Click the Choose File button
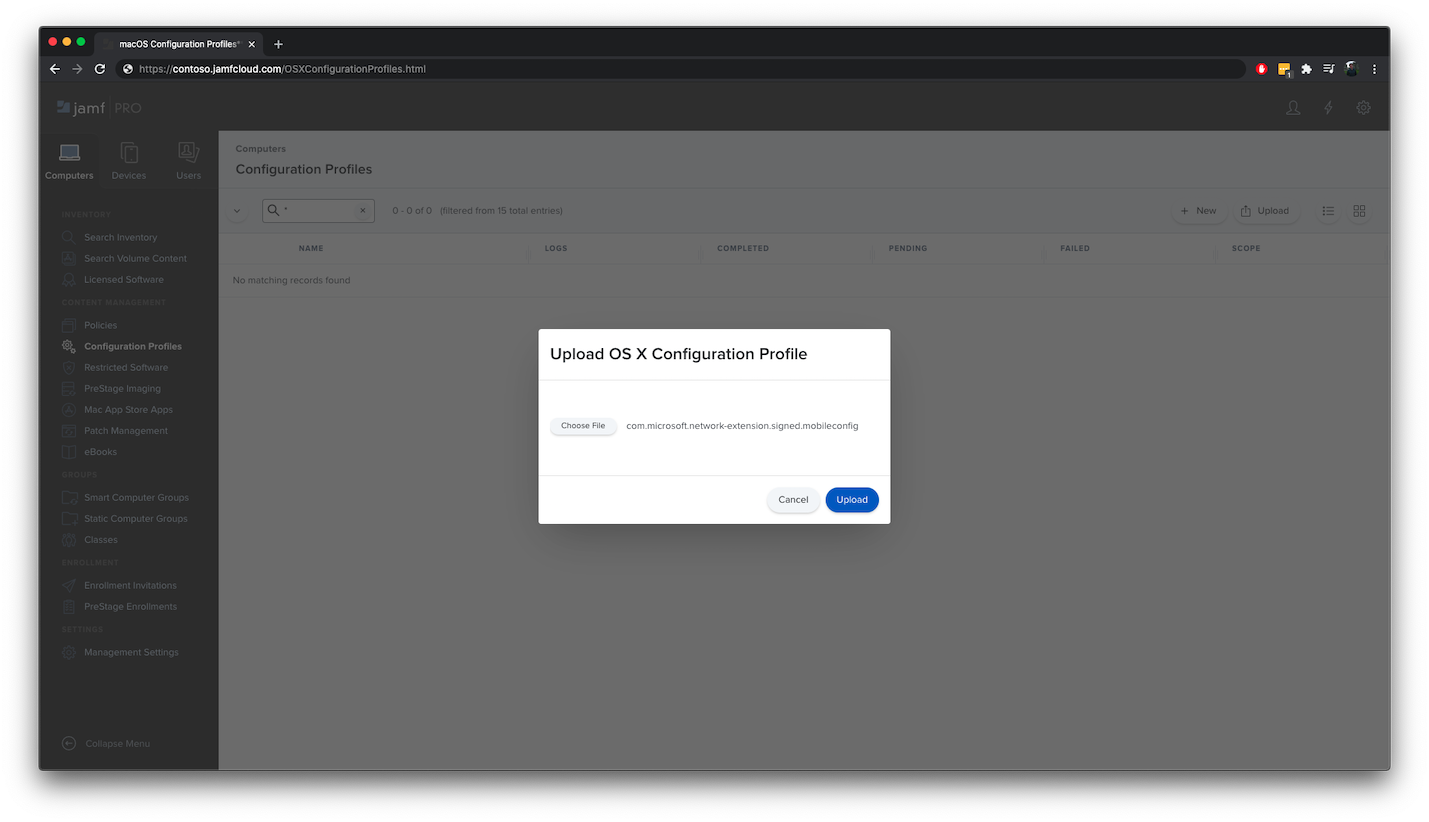The width and height of the screenshot is (1429, 822). (583, 426)
